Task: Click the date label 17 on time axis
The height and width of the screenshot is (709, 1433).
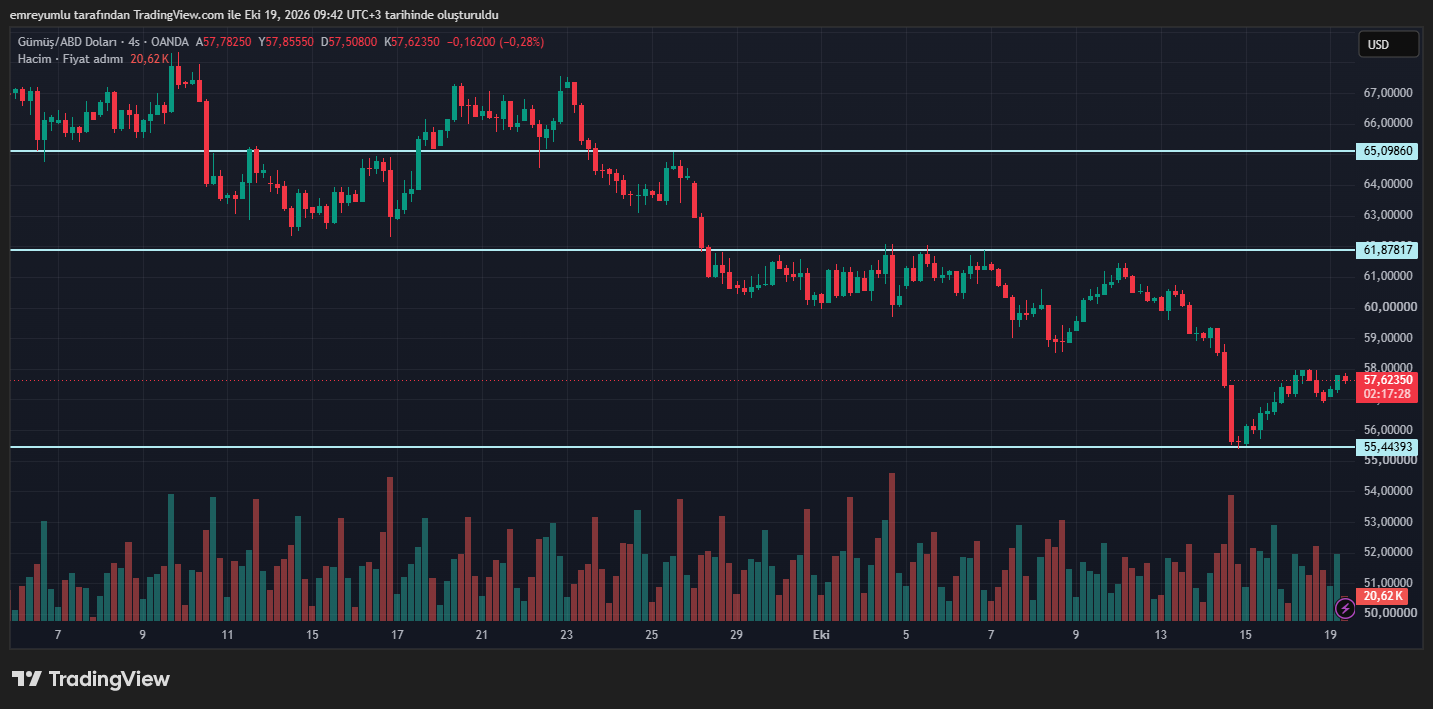Action: (x=397, y=635)
